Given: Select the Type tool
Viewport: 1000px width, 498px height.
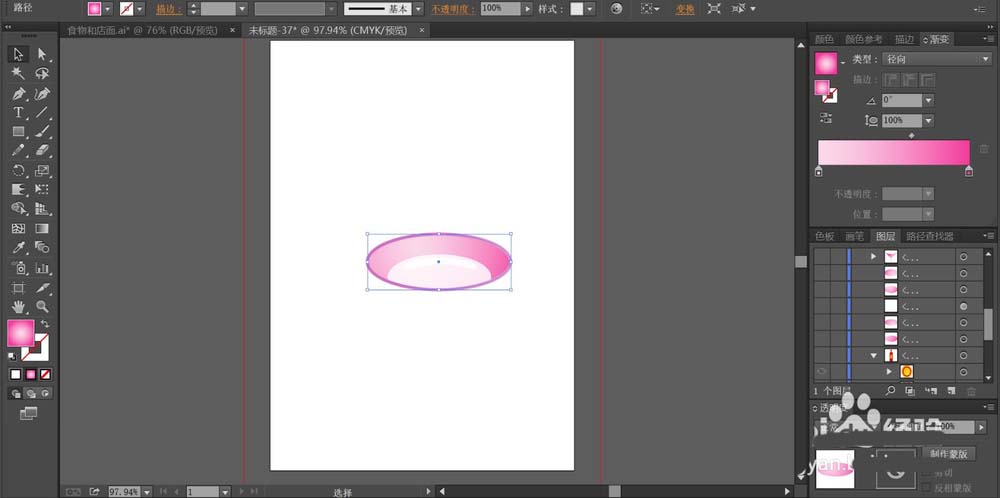Looking at the screenshot, I should [x=18, y=113].
